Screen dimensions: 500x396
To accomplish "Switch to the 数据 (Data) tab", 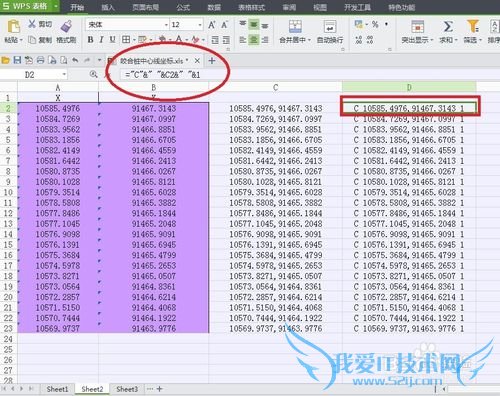I will coord(214,7).
